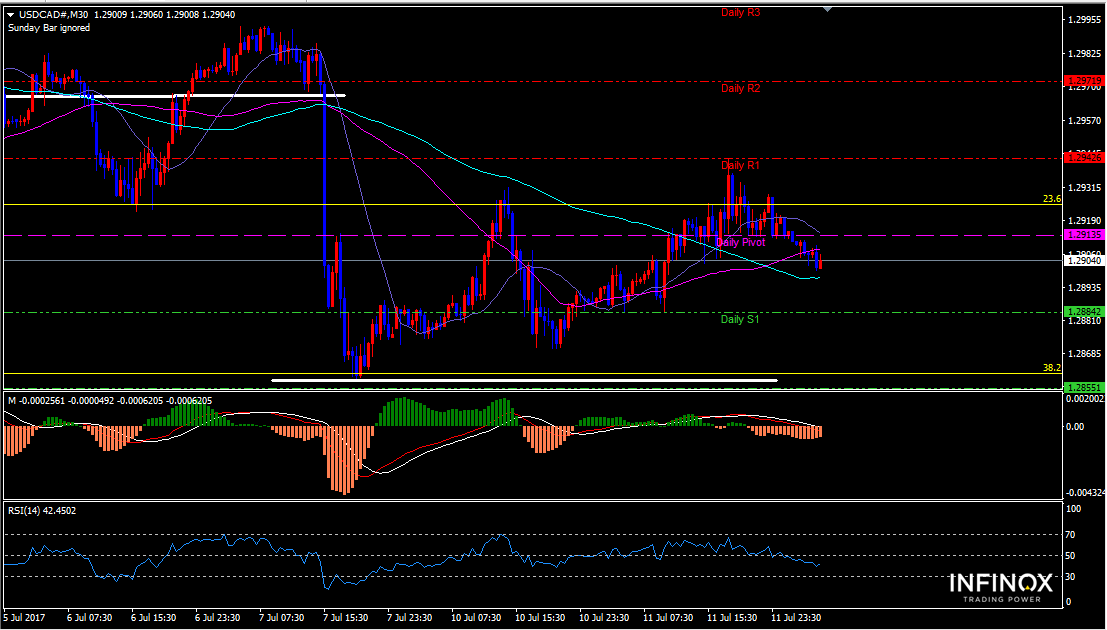Click the 1.29570 price scale value
1107x630 pixels.
1085,121
